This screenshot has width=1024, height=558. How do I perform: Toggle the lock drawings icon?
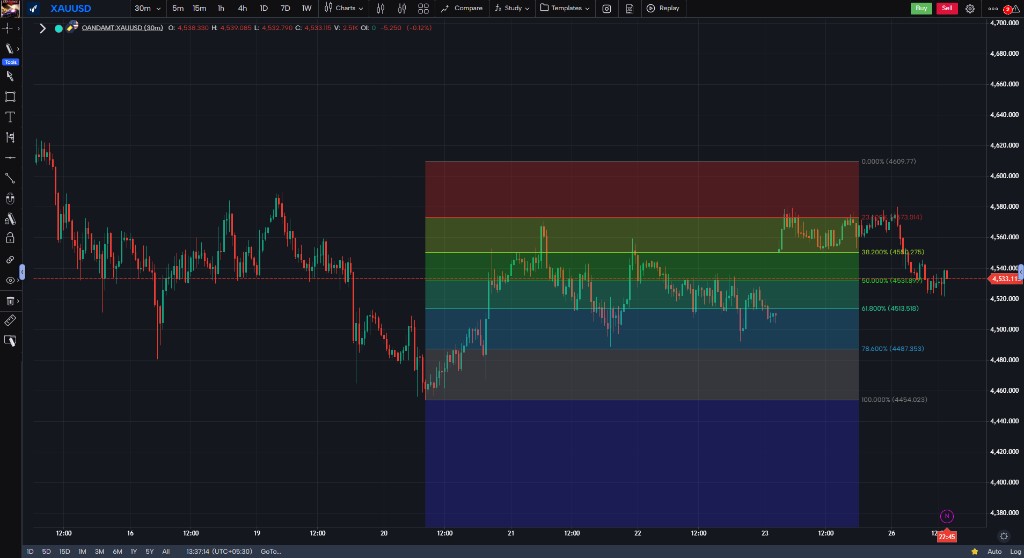tap(10, 238)
